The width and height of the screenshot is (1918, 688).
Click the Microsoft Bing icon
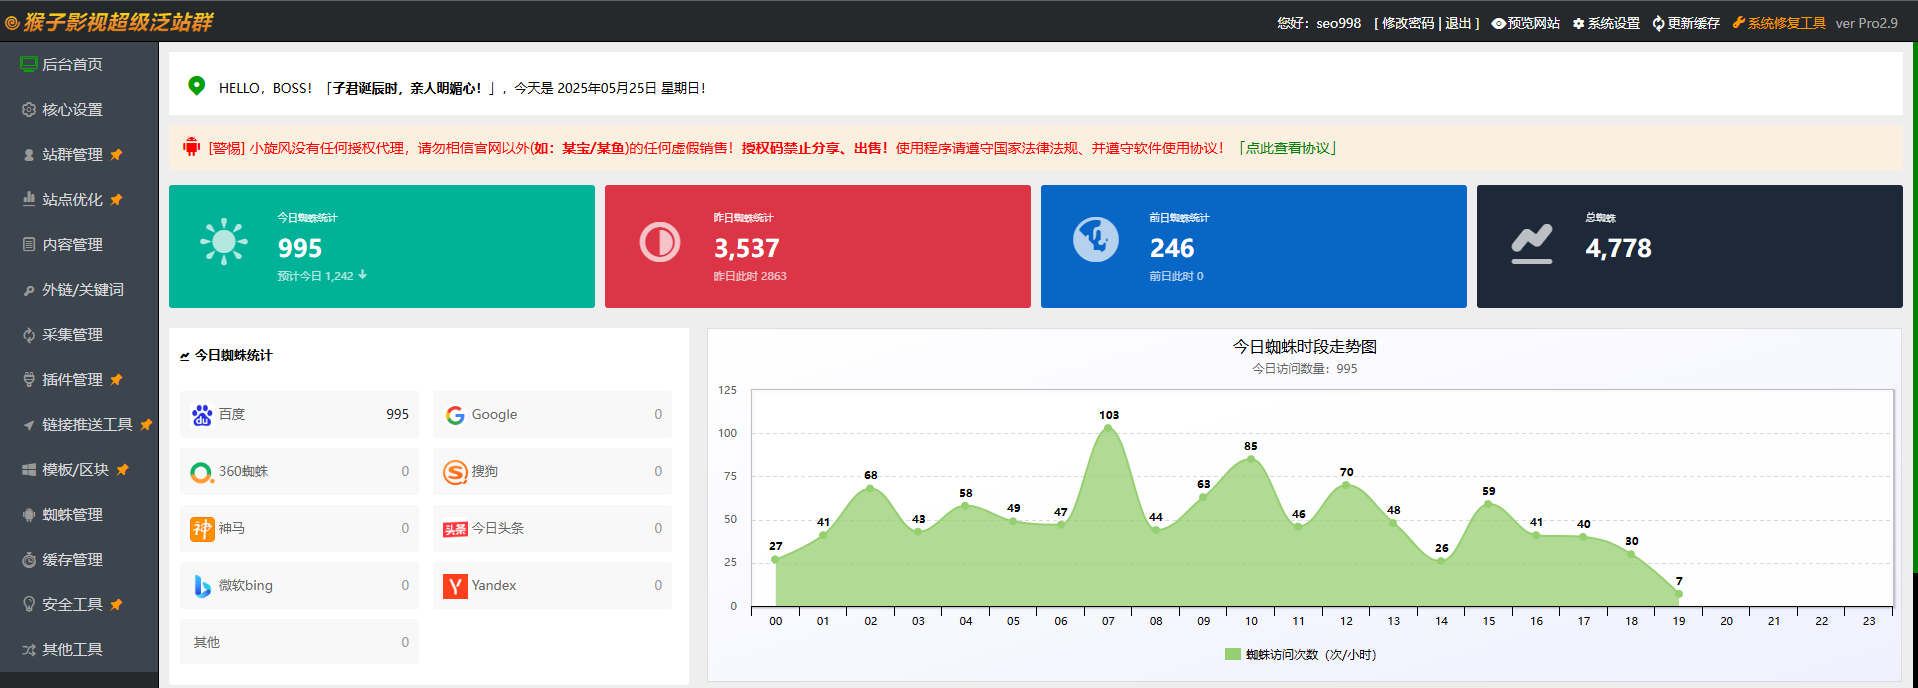(202, 586)
